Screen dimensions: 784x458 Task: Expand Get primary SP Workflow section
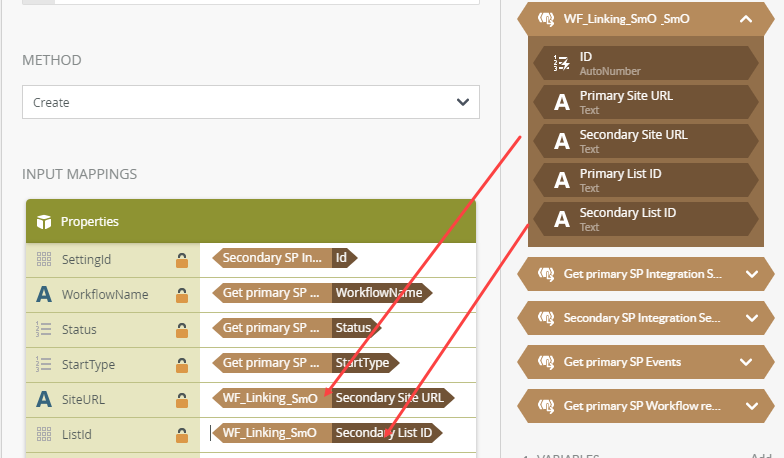(x=752, y=406)
